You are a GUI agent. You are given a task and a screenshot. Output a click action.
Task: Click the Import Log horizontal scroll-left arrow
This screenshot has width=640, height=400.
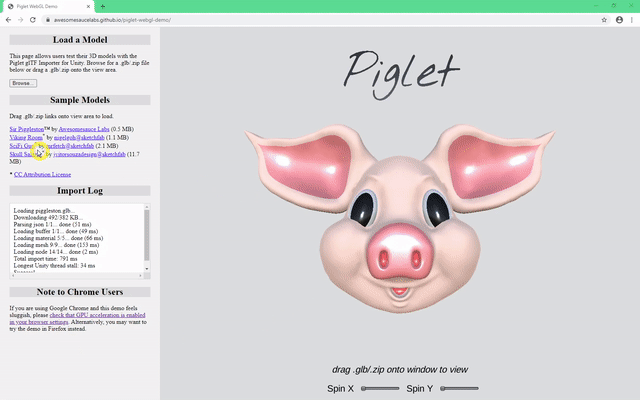(x=13, y=276)
